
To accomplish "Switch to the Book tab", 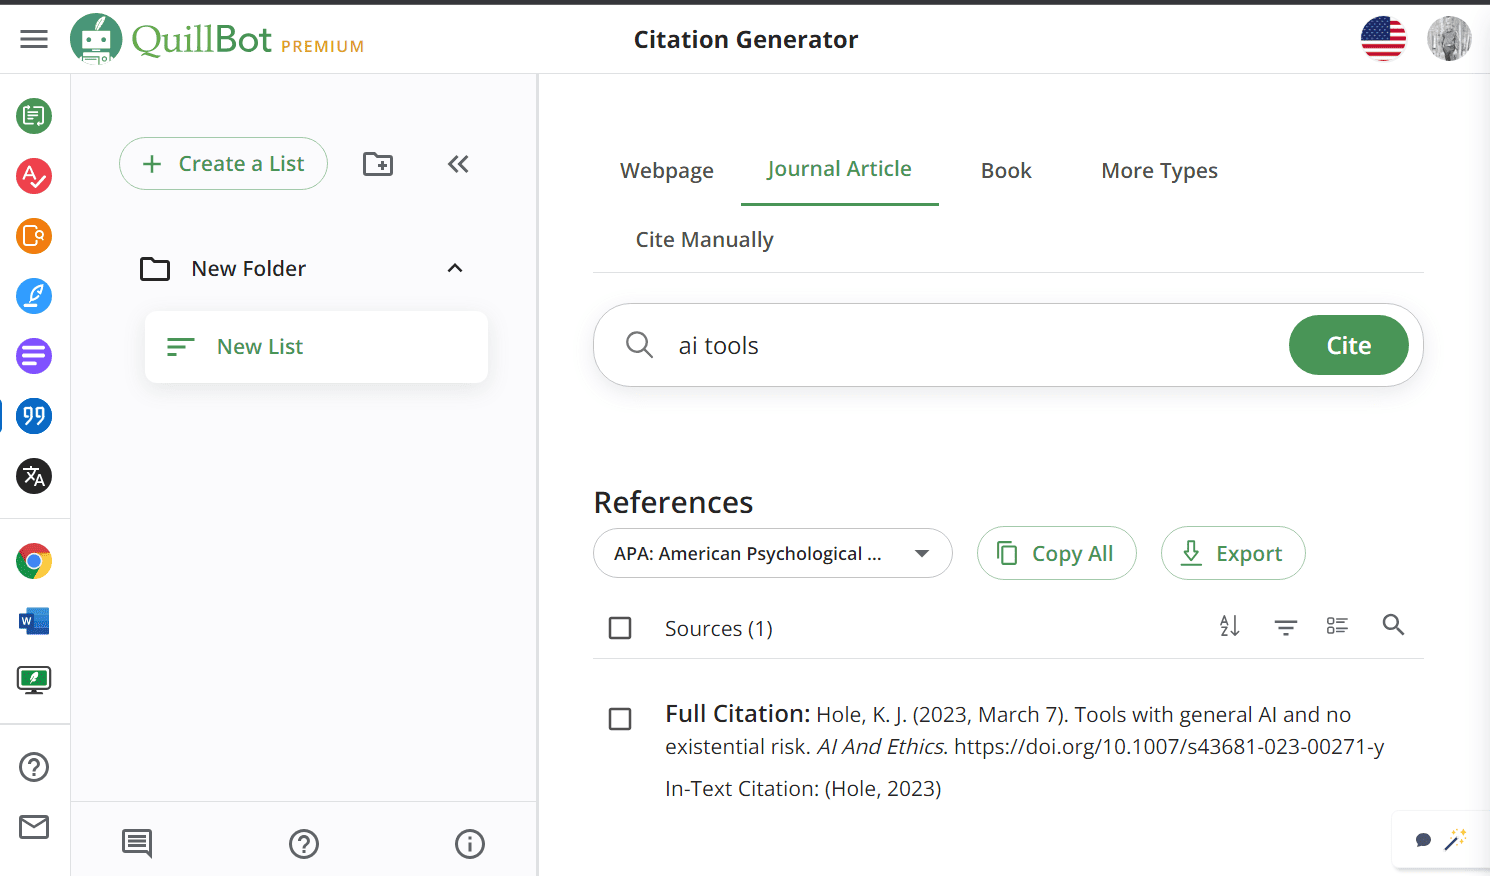I will click(1006, 171).
